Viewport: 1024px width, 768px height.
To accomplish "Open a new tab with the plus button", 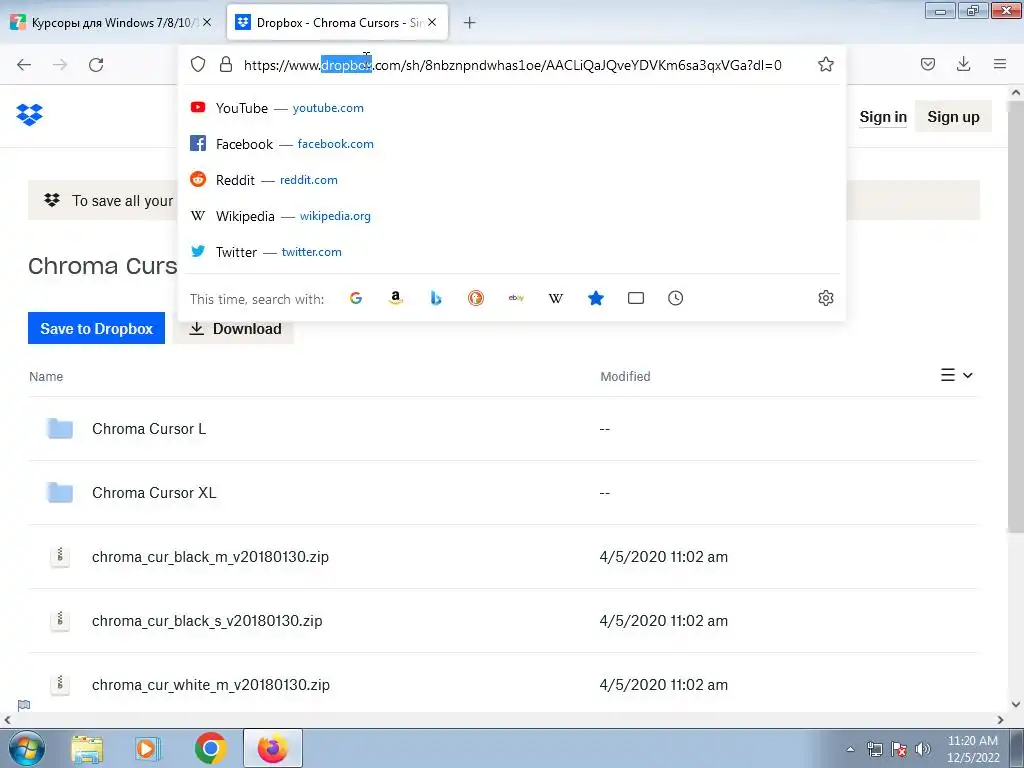I will click(x=470, y=23).
